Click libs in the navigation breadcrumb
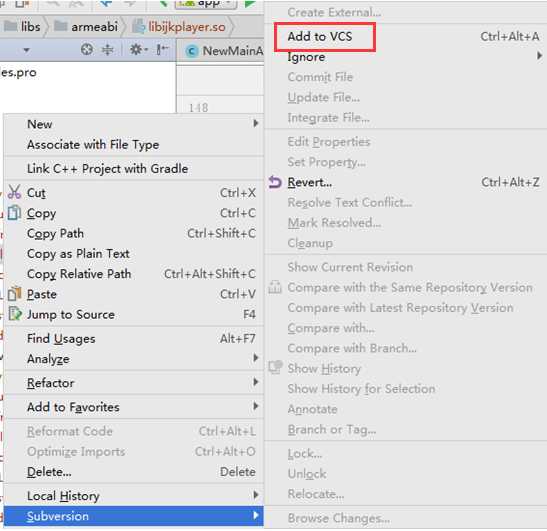This screenshot has height=531, width=547. (x=30, y=27)
